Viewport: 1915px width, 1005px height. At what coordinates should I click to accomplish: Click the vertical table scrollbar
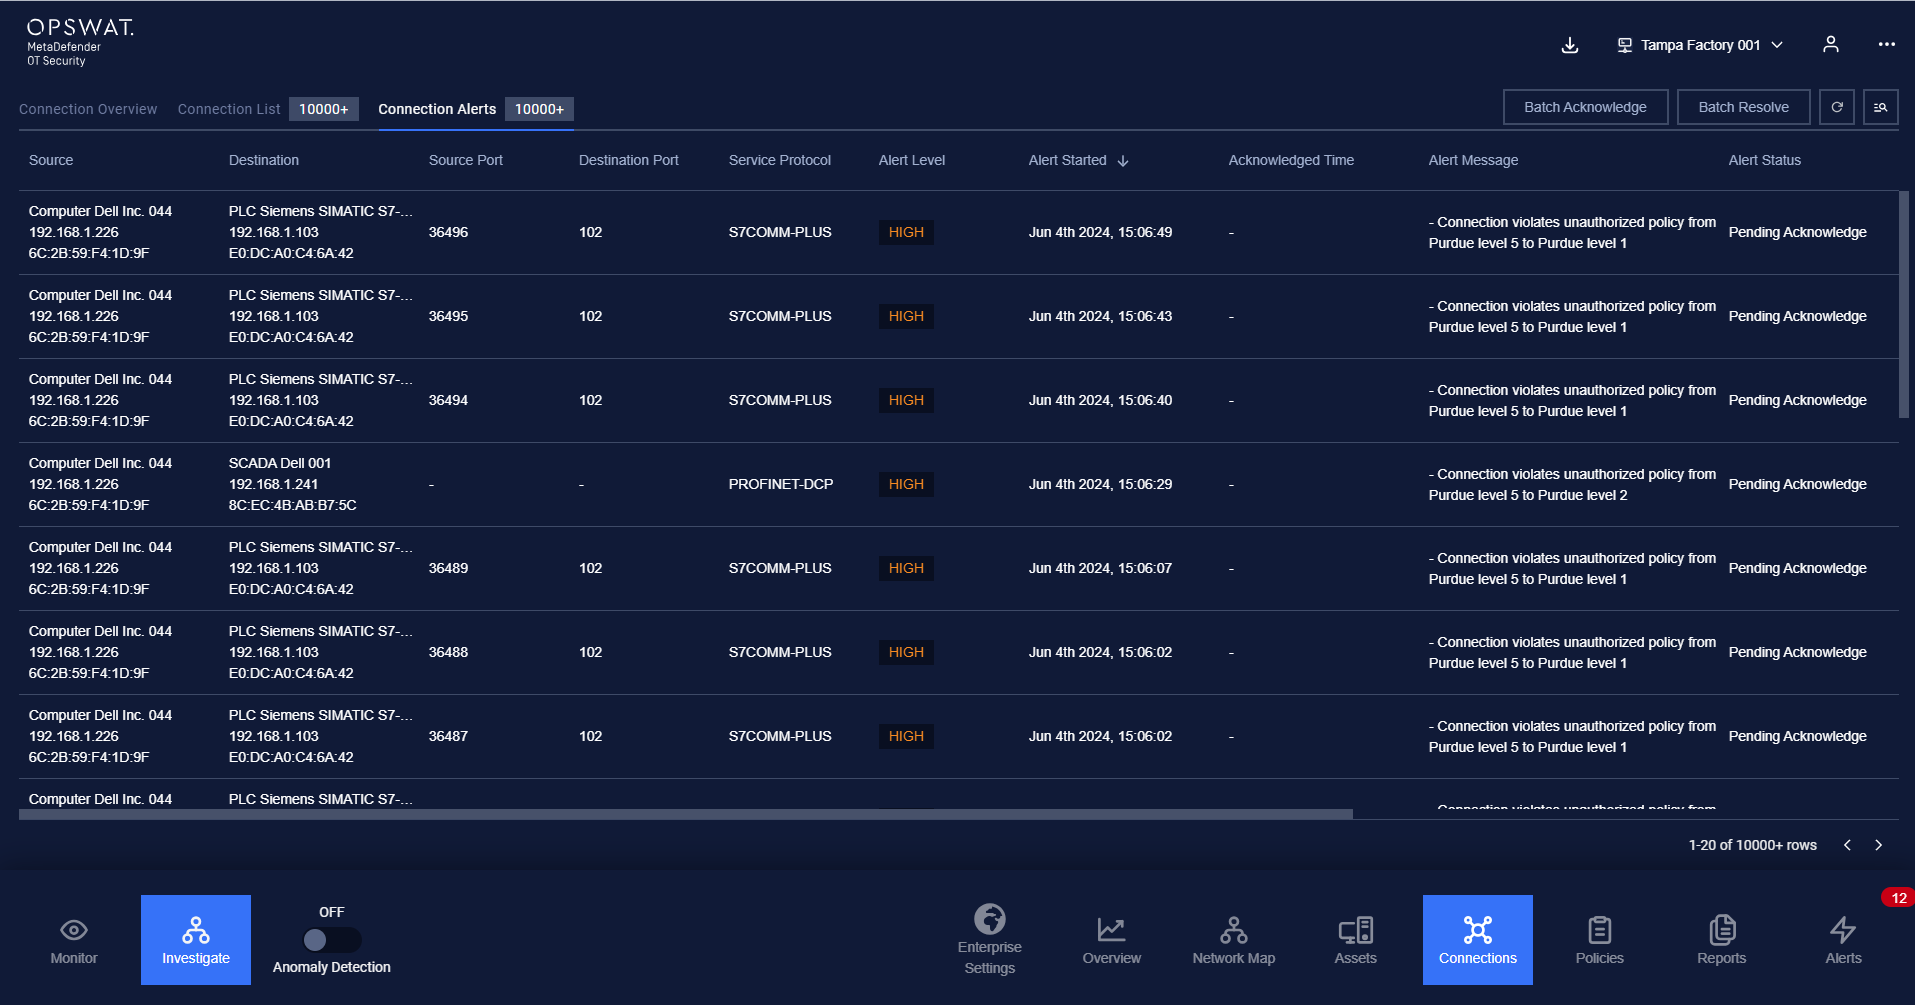[1904, 305]
